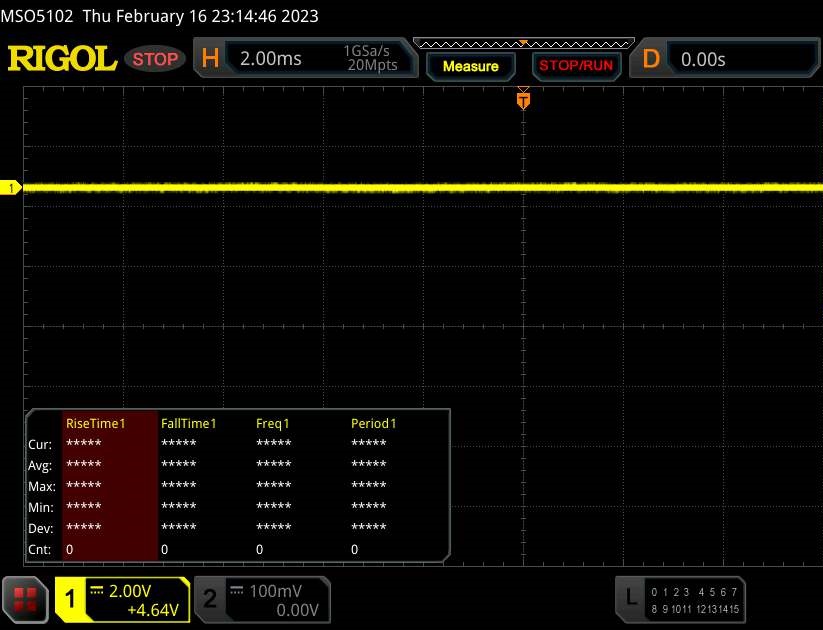Click the Period1 Cur value asterisks
Image resolution: width=823 pixels, height=630 pixels.
pos(368,444)
